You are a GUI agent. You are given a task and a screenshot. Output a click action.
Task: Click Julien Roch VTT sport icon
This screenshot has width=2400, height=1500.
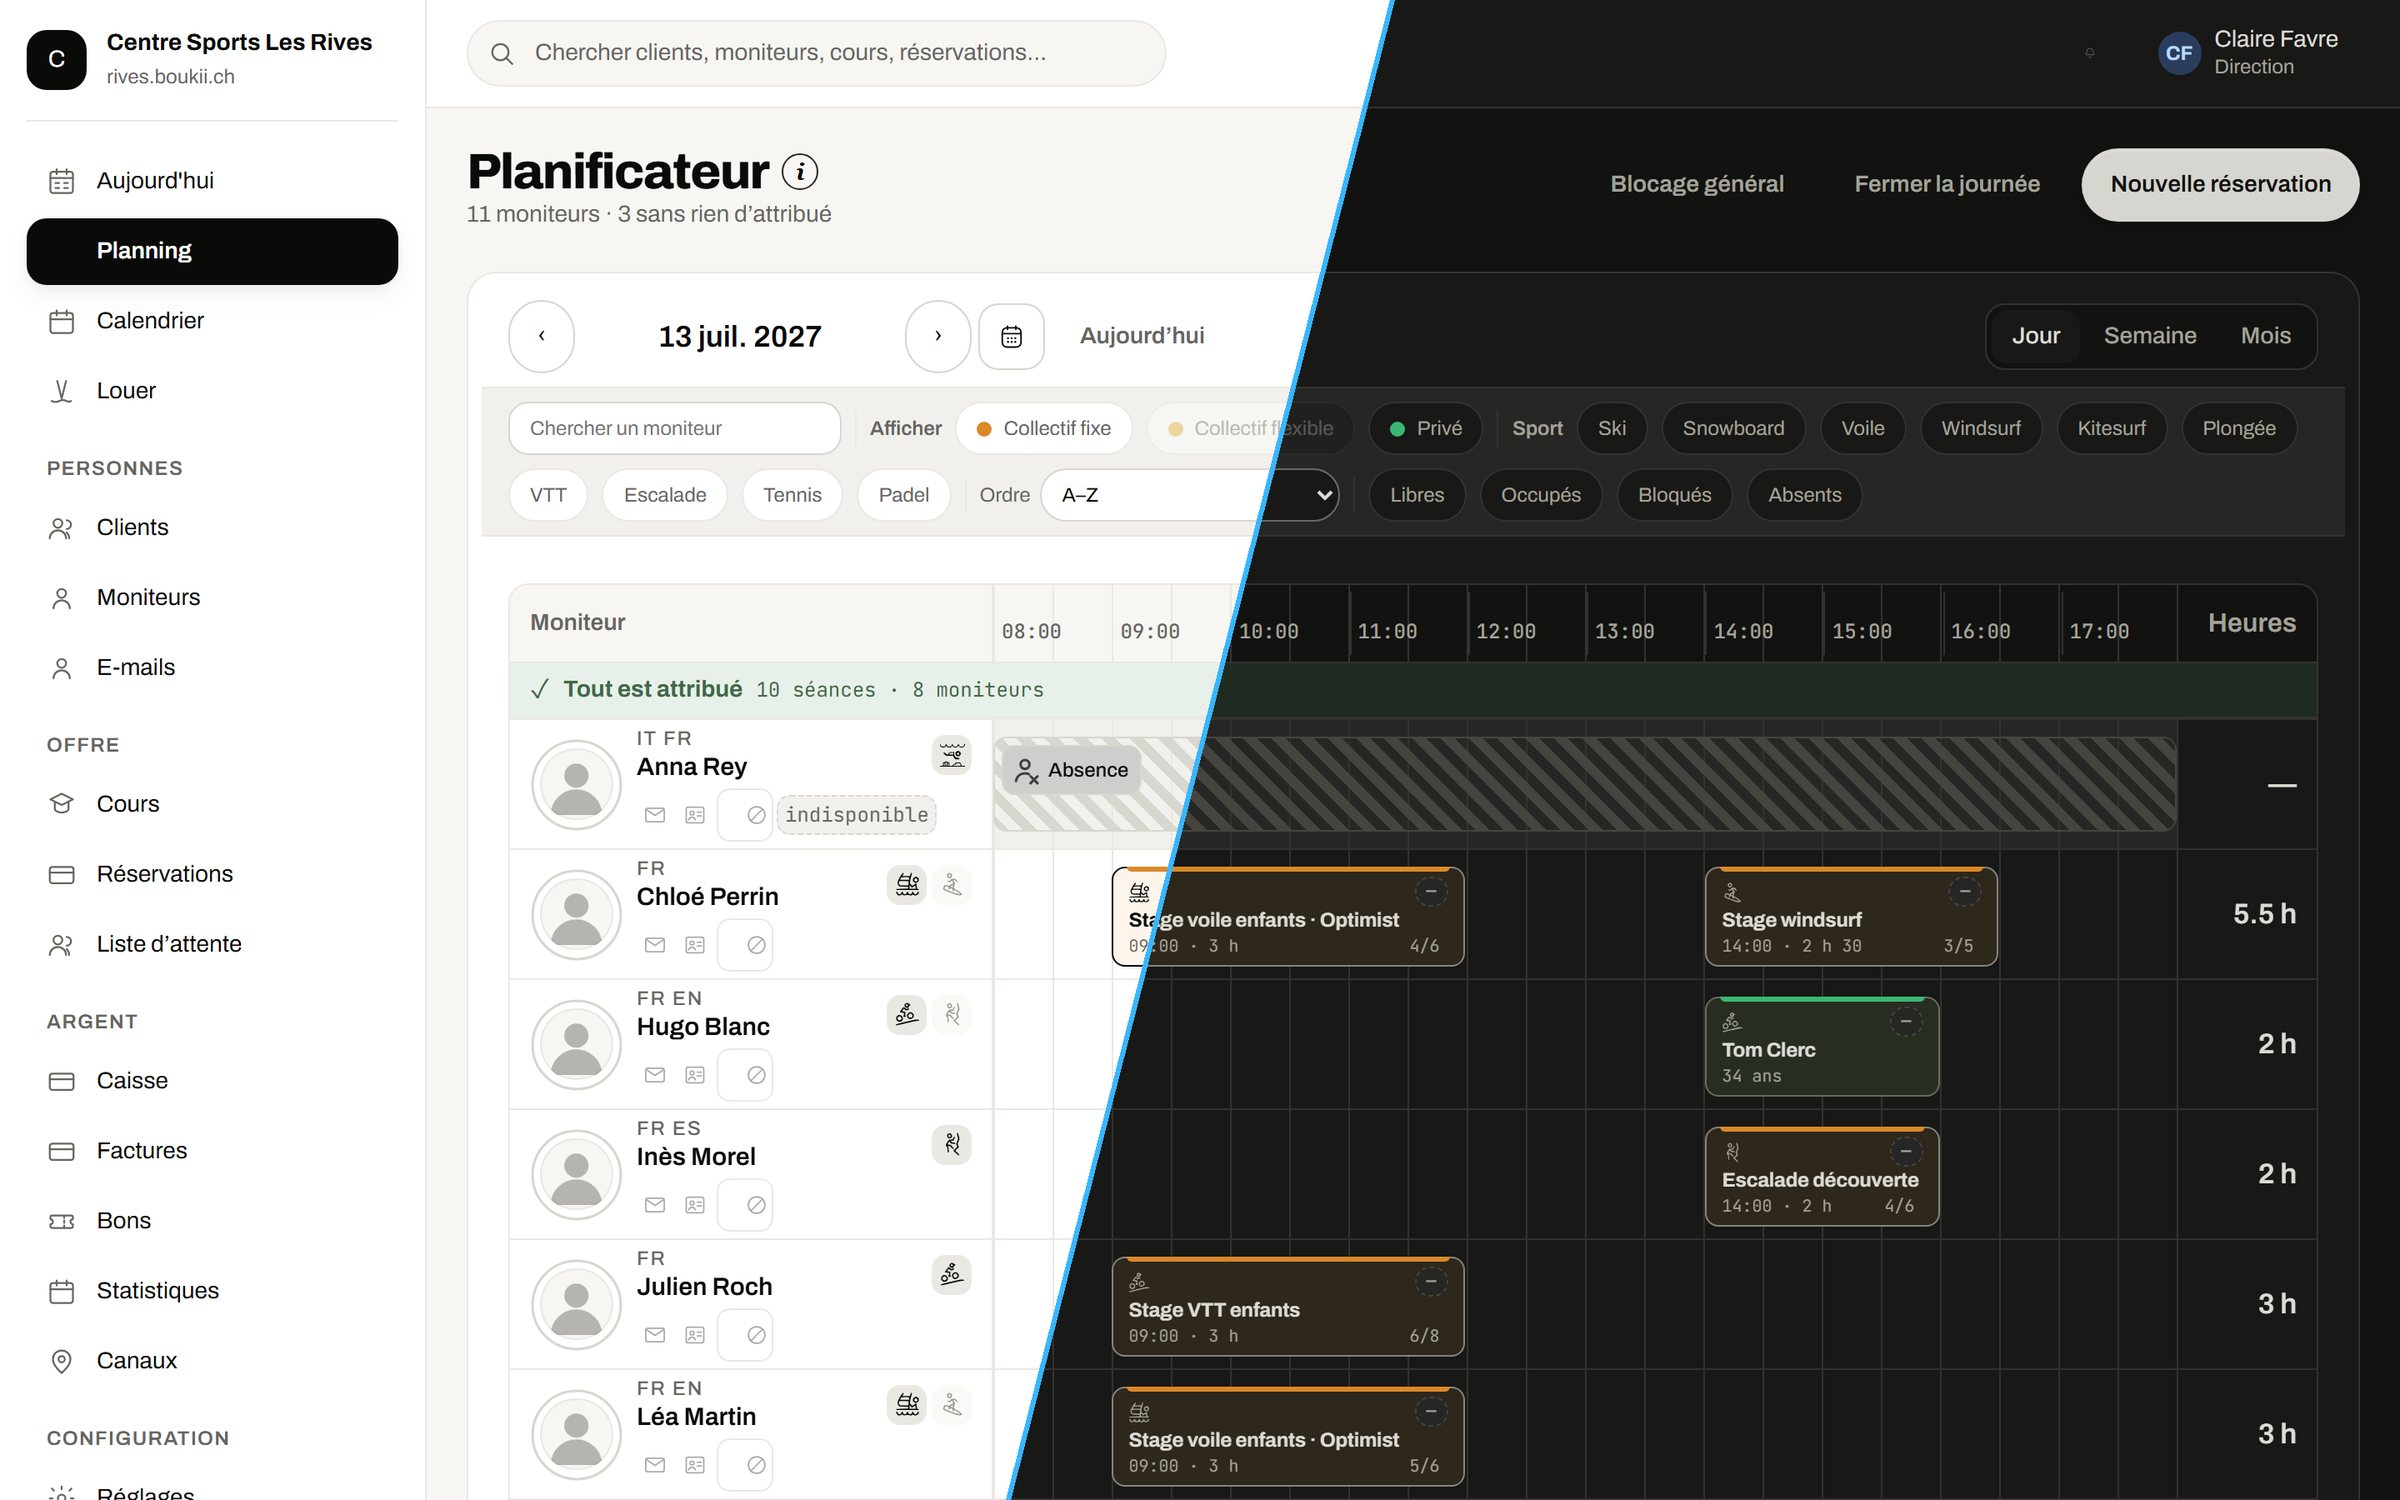point(952,1274)
